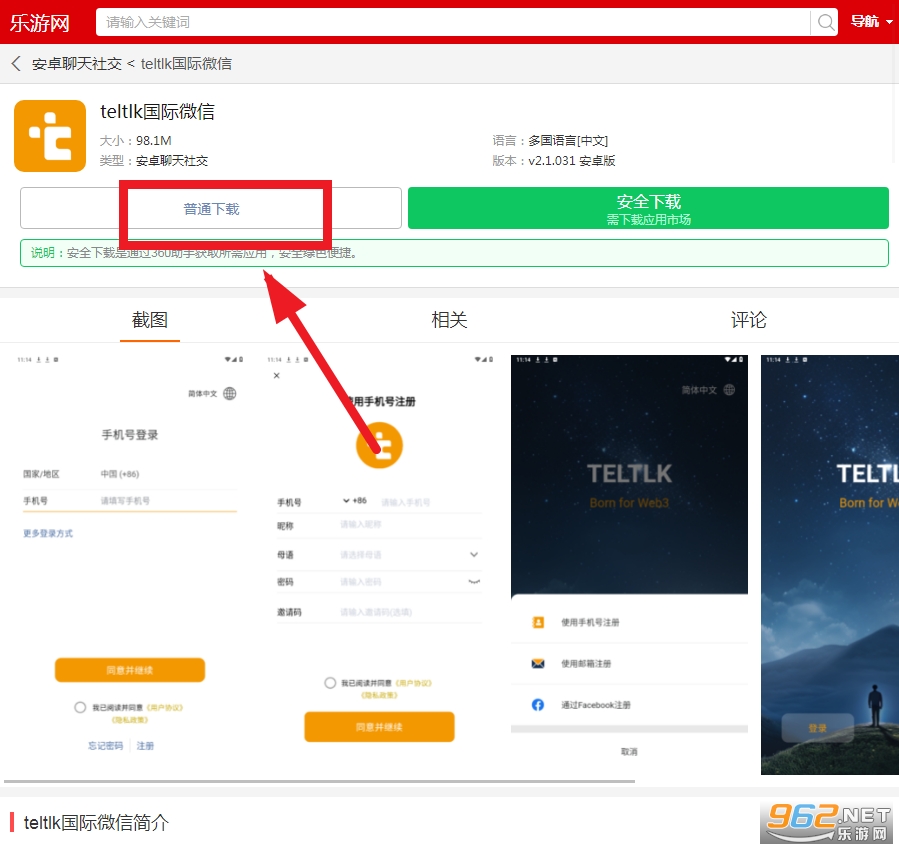Switch to the 截图 tab
This screenshot has height=850, width=899.
[x=150, y=320]
